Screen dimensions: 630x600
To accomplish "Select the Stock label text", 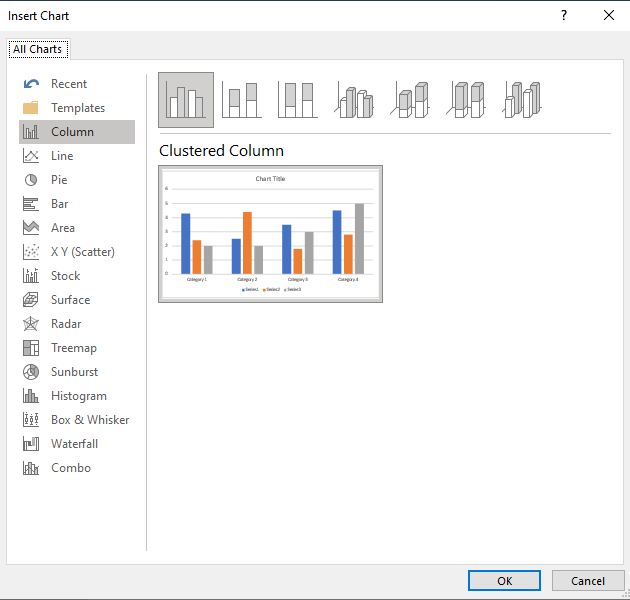I will click(x=65, y=276).
